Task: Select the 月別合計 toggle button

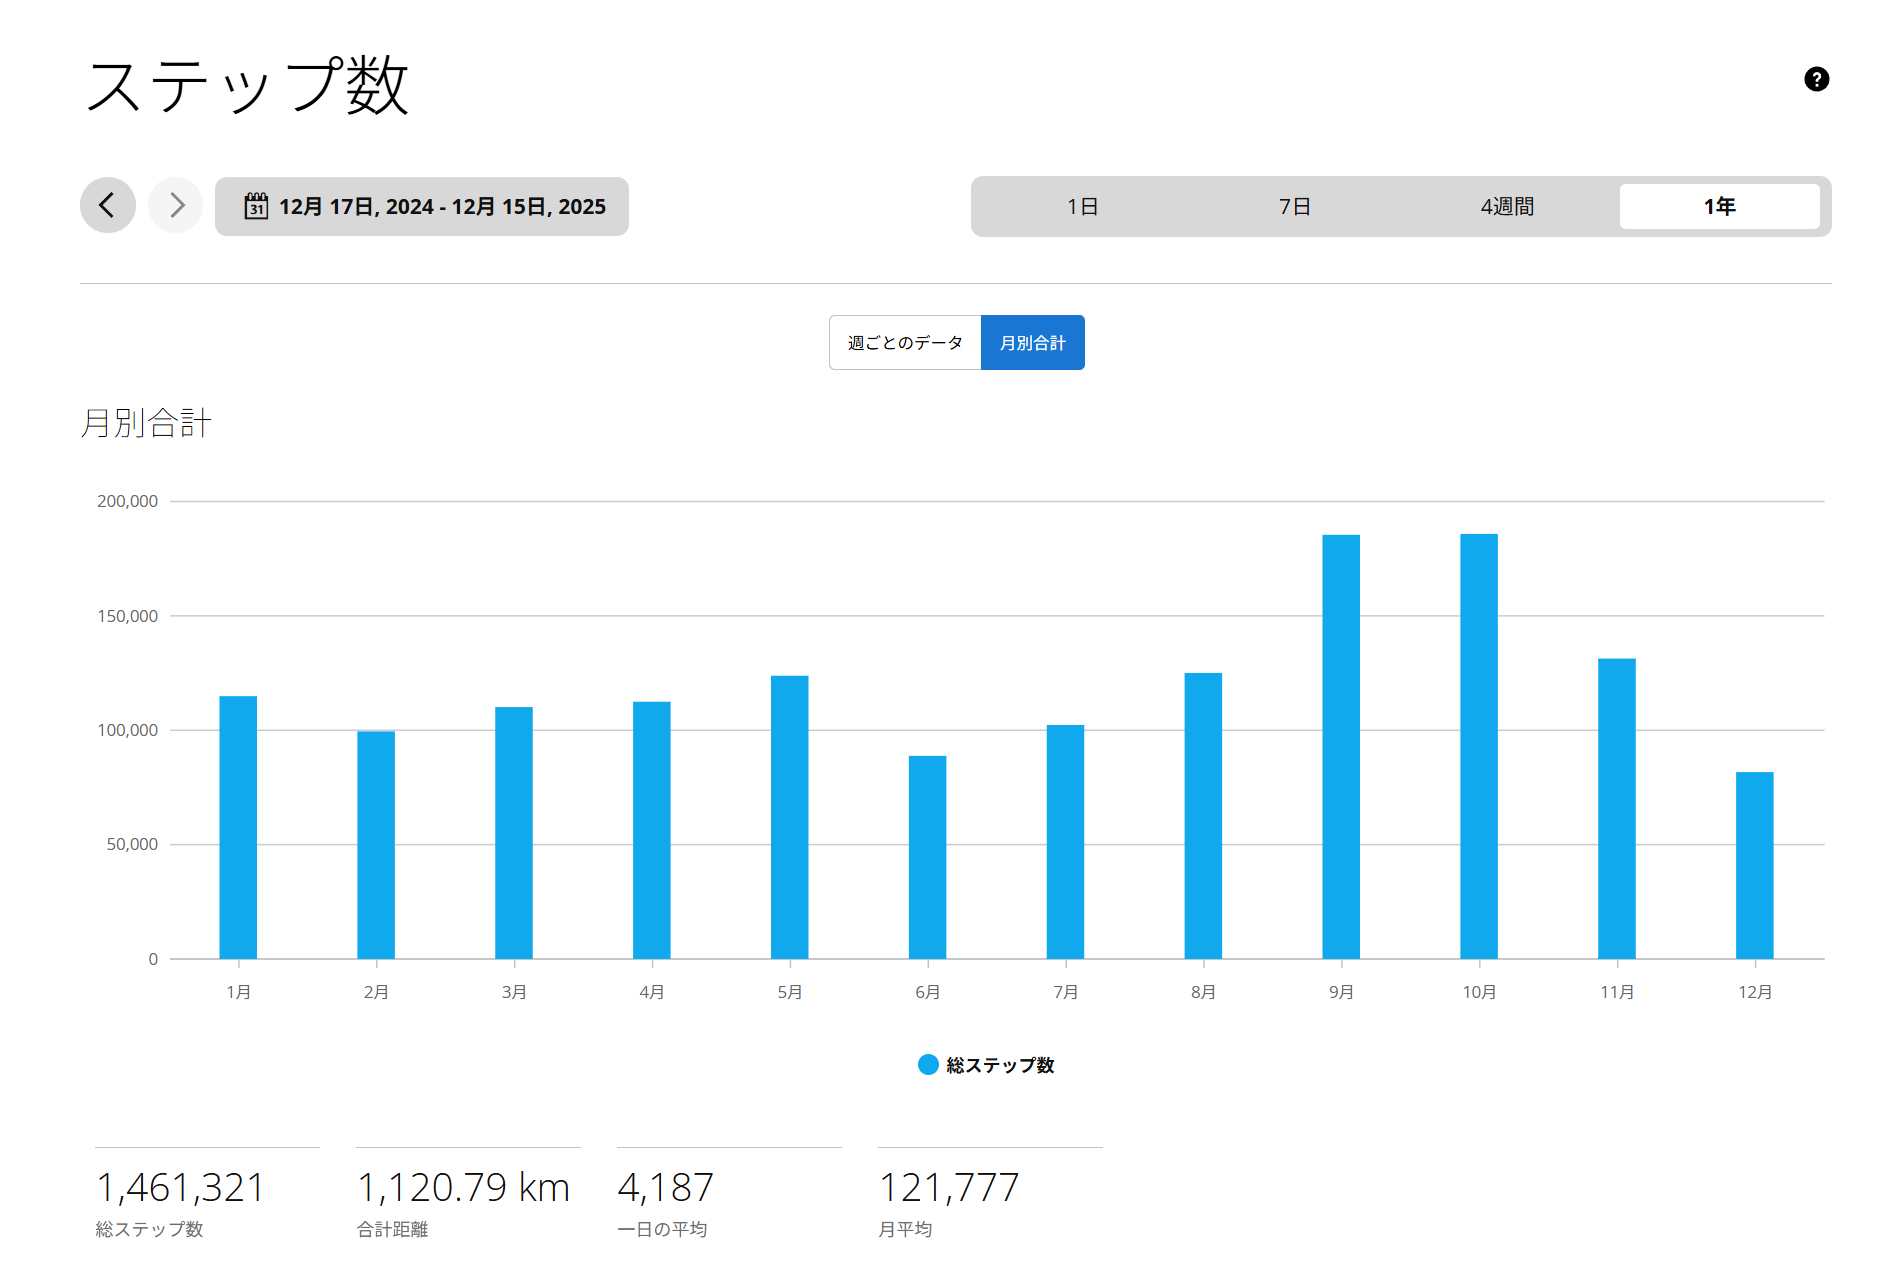Action: tap(1032, 343)
